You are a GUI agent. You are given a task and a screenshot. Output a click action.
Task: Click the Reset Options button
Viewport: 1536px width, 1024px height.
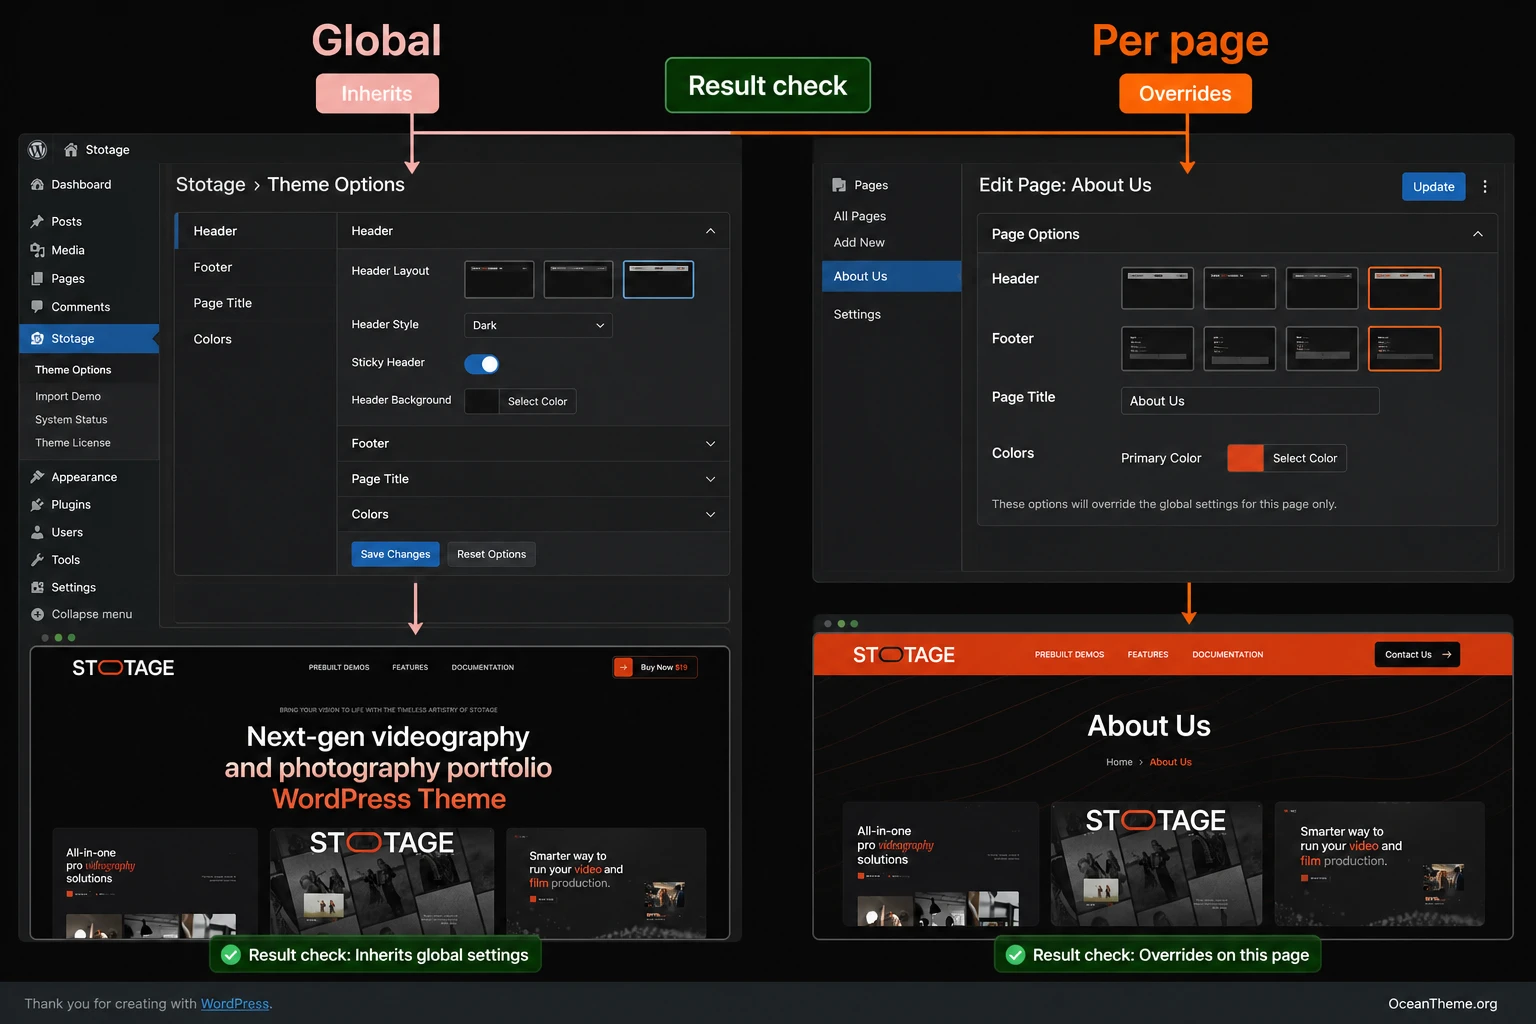[x=491, y=554]
